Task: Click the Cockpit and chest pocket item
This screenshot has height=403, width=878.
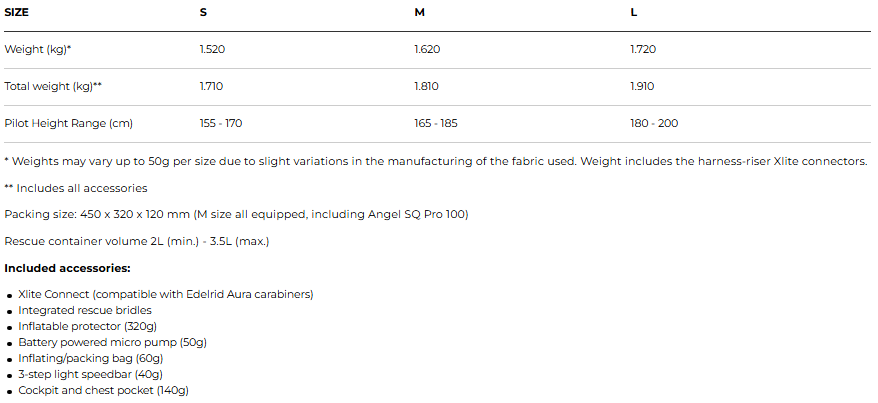Action: tap(103, 390)
